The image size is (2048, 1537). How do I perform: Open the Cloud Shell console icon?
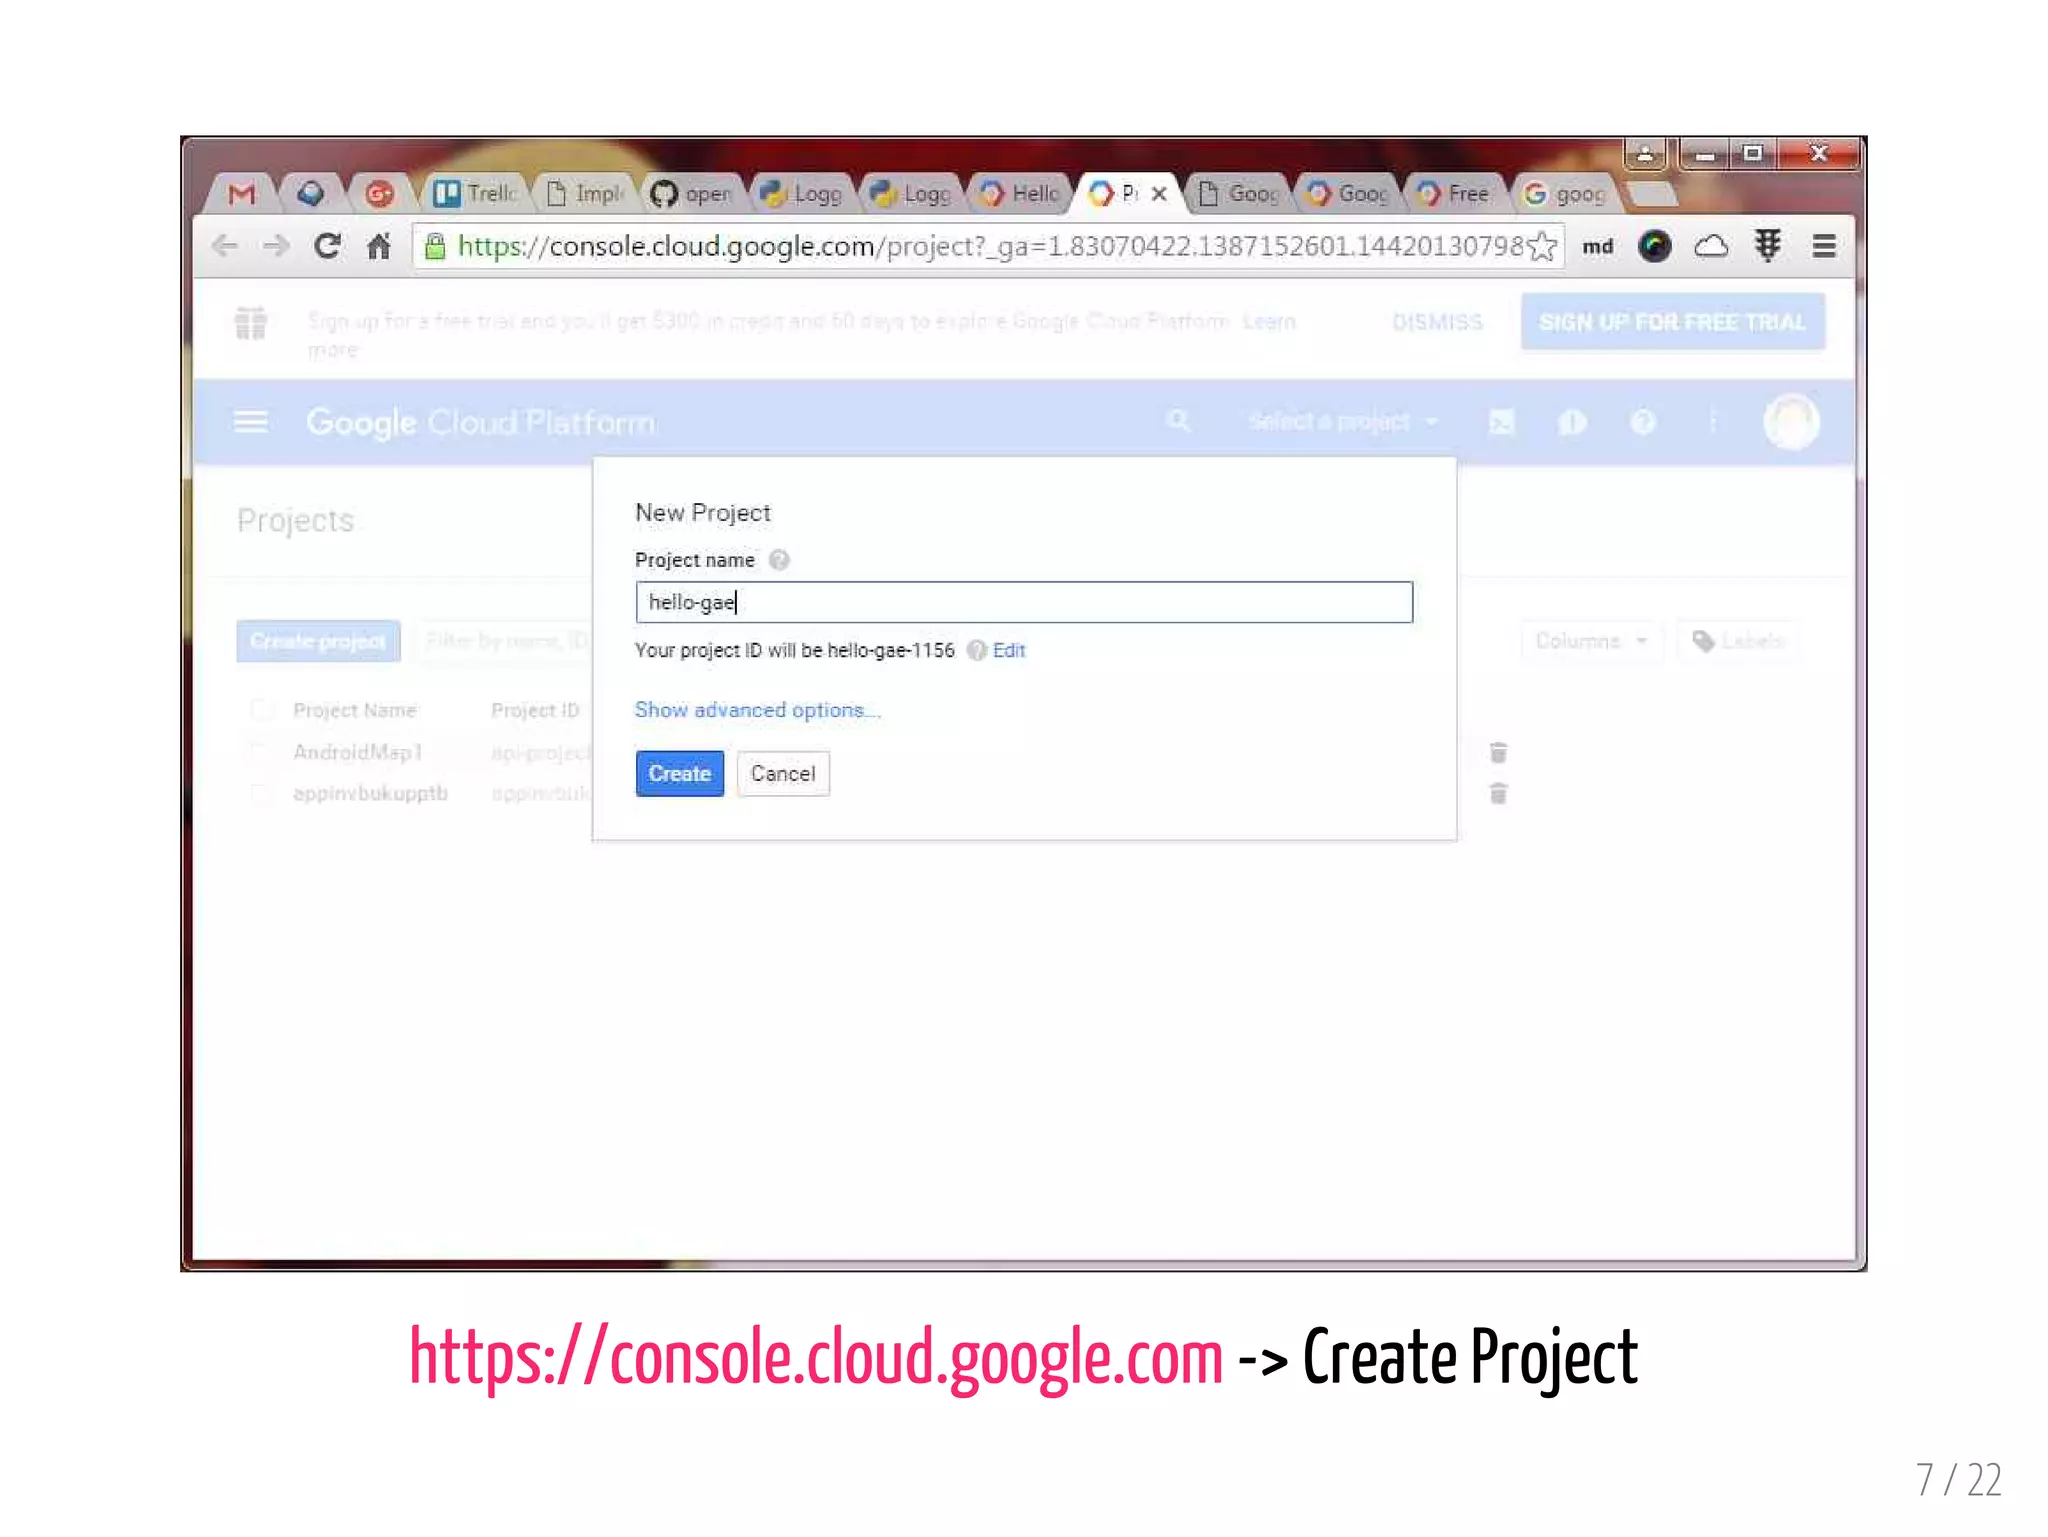[x=1501, y=422]
